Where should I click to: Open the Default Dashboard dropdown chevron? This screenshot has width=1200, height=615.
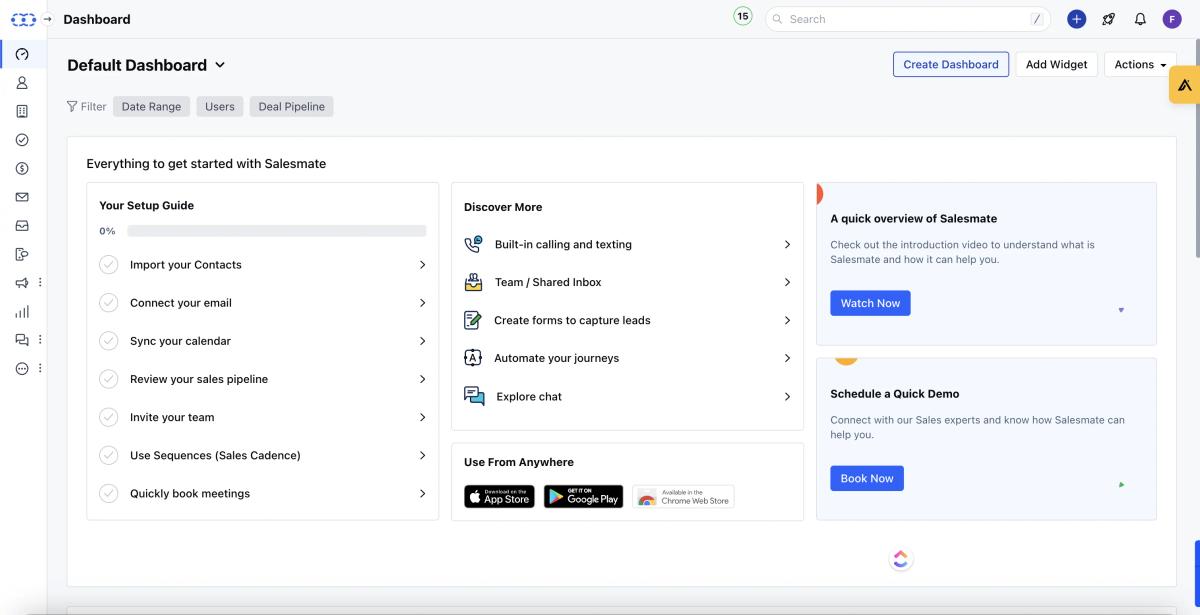click(220, 65)
